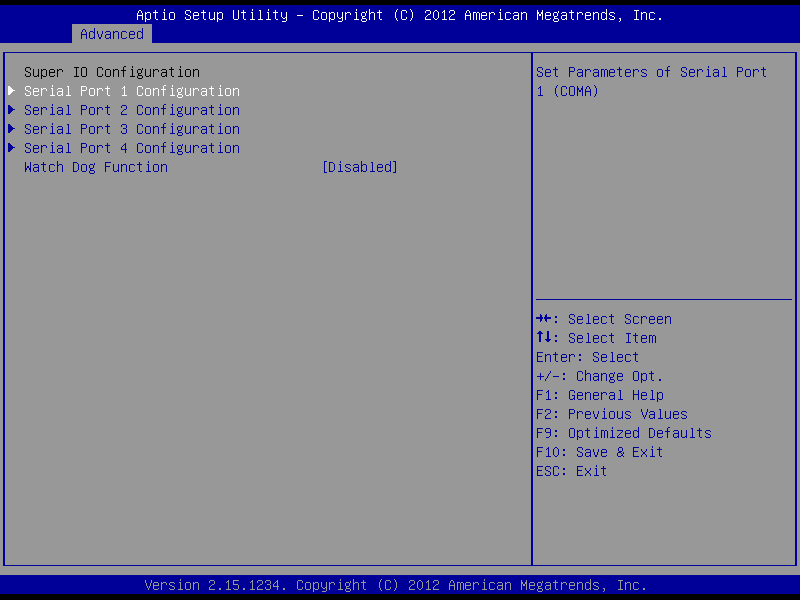The width and height of the screenshot is (800, 600).
Task: Click the ESC: Exit key hint
Action: point(572,471)
